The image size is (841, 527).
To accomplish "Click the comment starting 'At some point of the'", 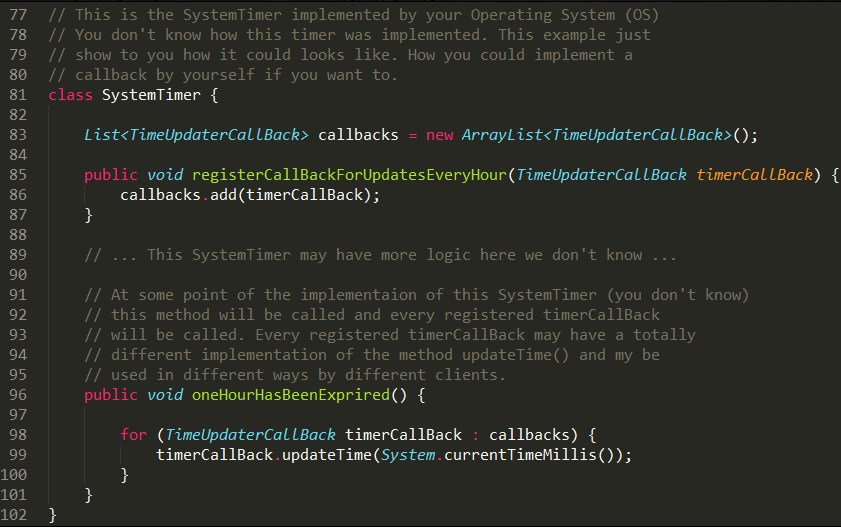I will coord(416,295).
